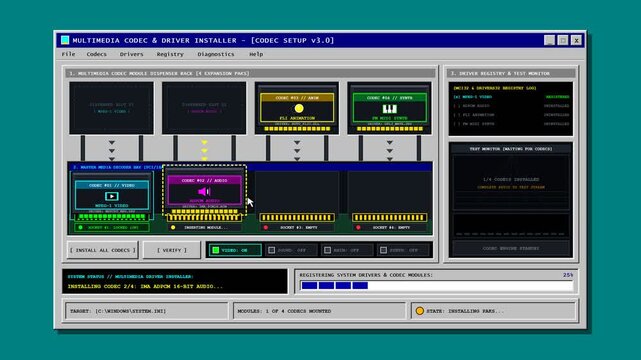
Task: Enable the ANIM: OFF checkbox
Action: point(327,250)
